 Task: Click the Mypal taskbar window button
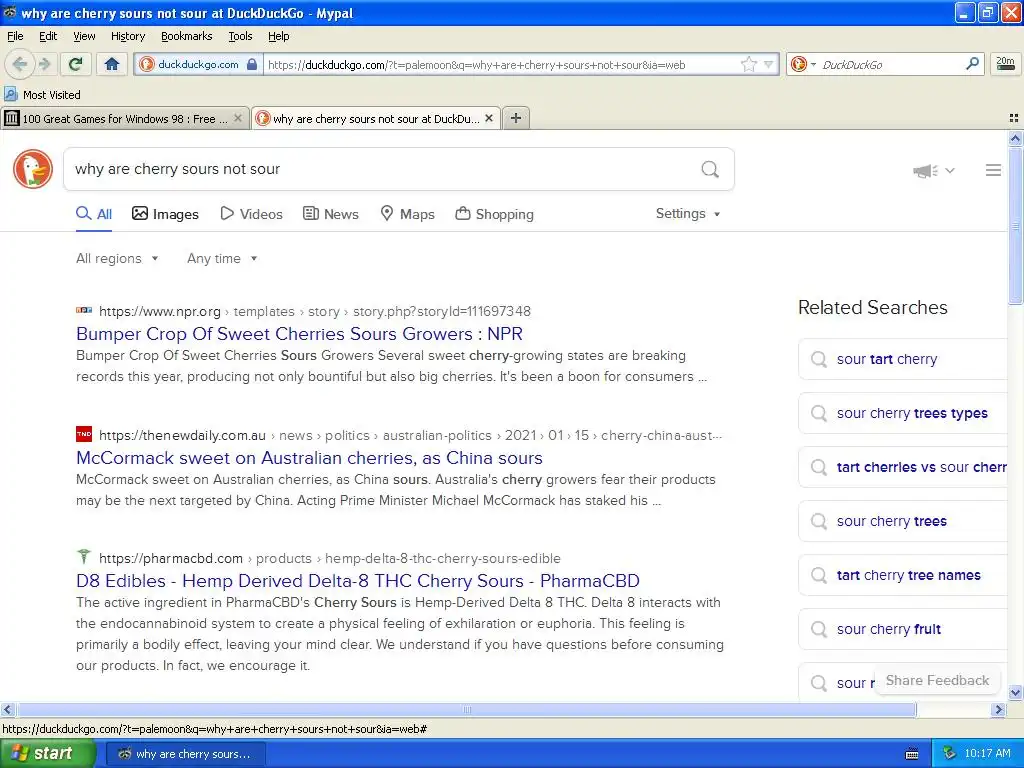[x=186, y=754]
